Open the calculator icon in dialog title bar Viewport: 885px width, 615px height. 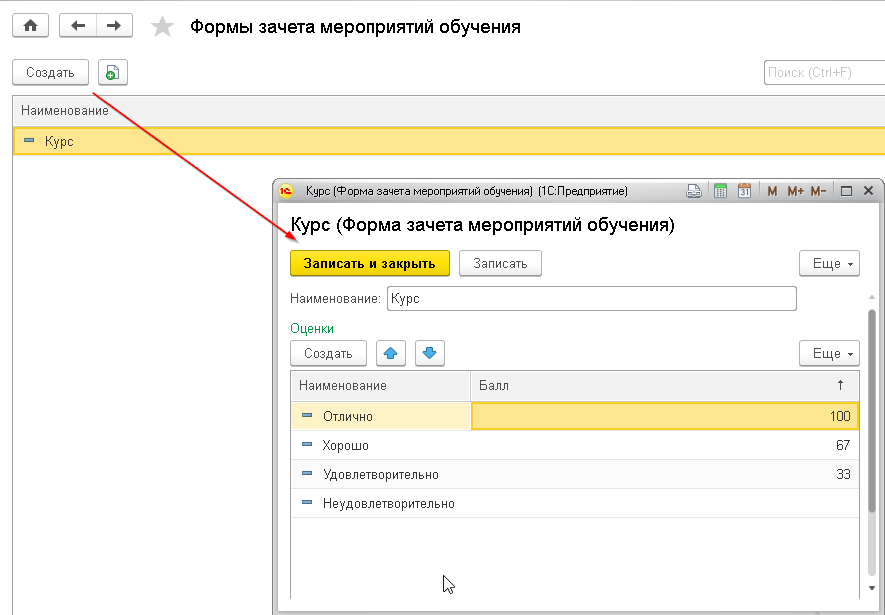tap(720, 191)
